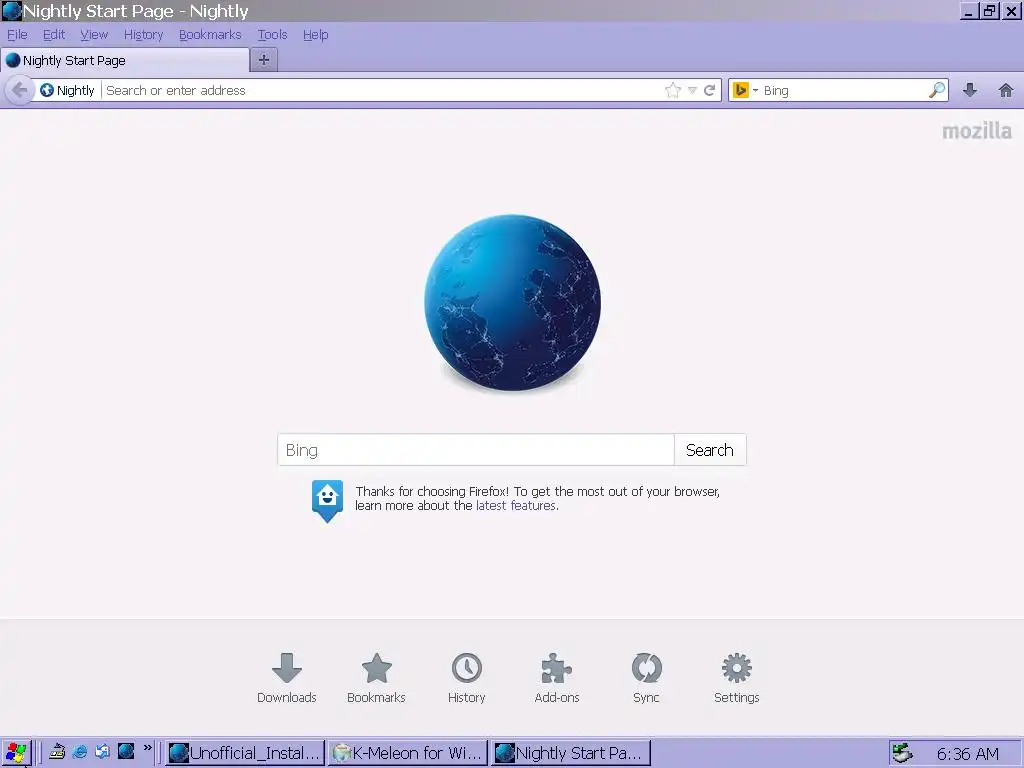Click the title bar Nightly app icon

(x=12, y=11)
